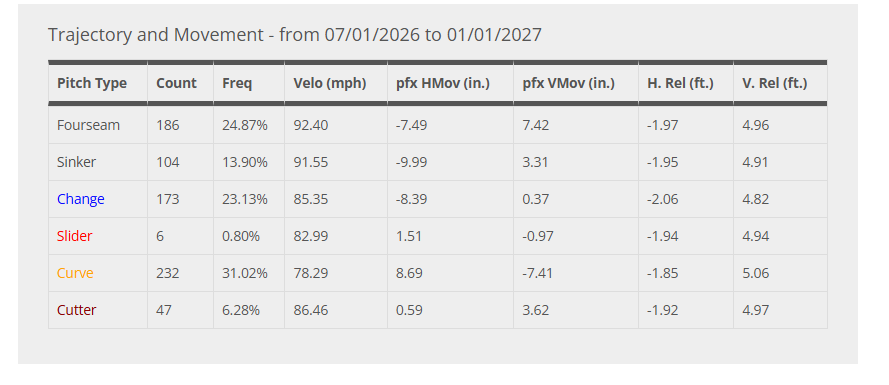The height and width of the screenshot is (385, 889).
Task: Click the Fourseam row label
Action: click(88, 125)
